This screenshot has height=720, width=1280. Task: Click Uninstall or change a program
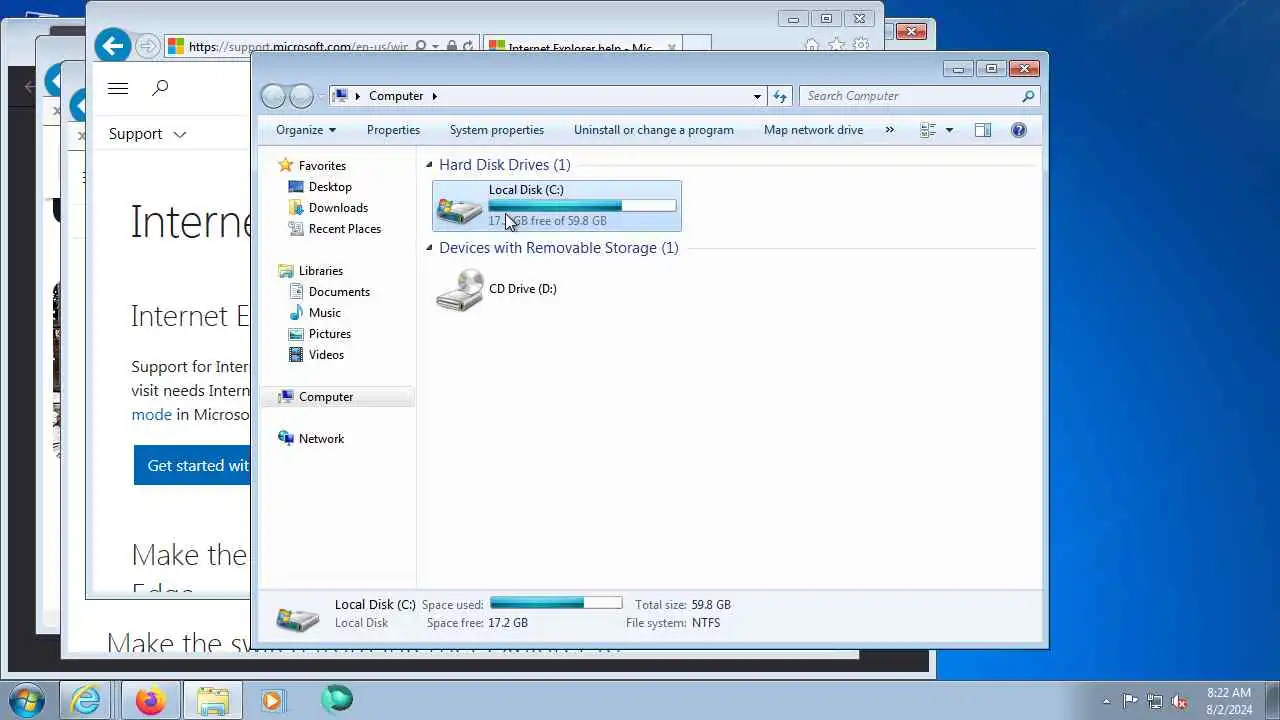[654, 130]
